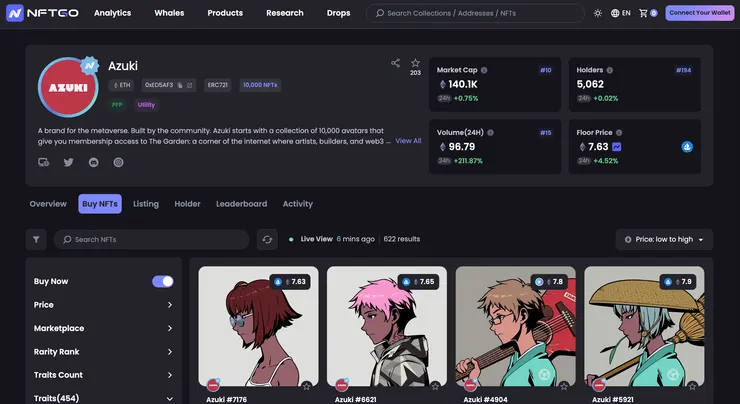This screenshot has height=404, width=740.
Task: Click the Floor Price info icon
Action: (x=619, y=133)
